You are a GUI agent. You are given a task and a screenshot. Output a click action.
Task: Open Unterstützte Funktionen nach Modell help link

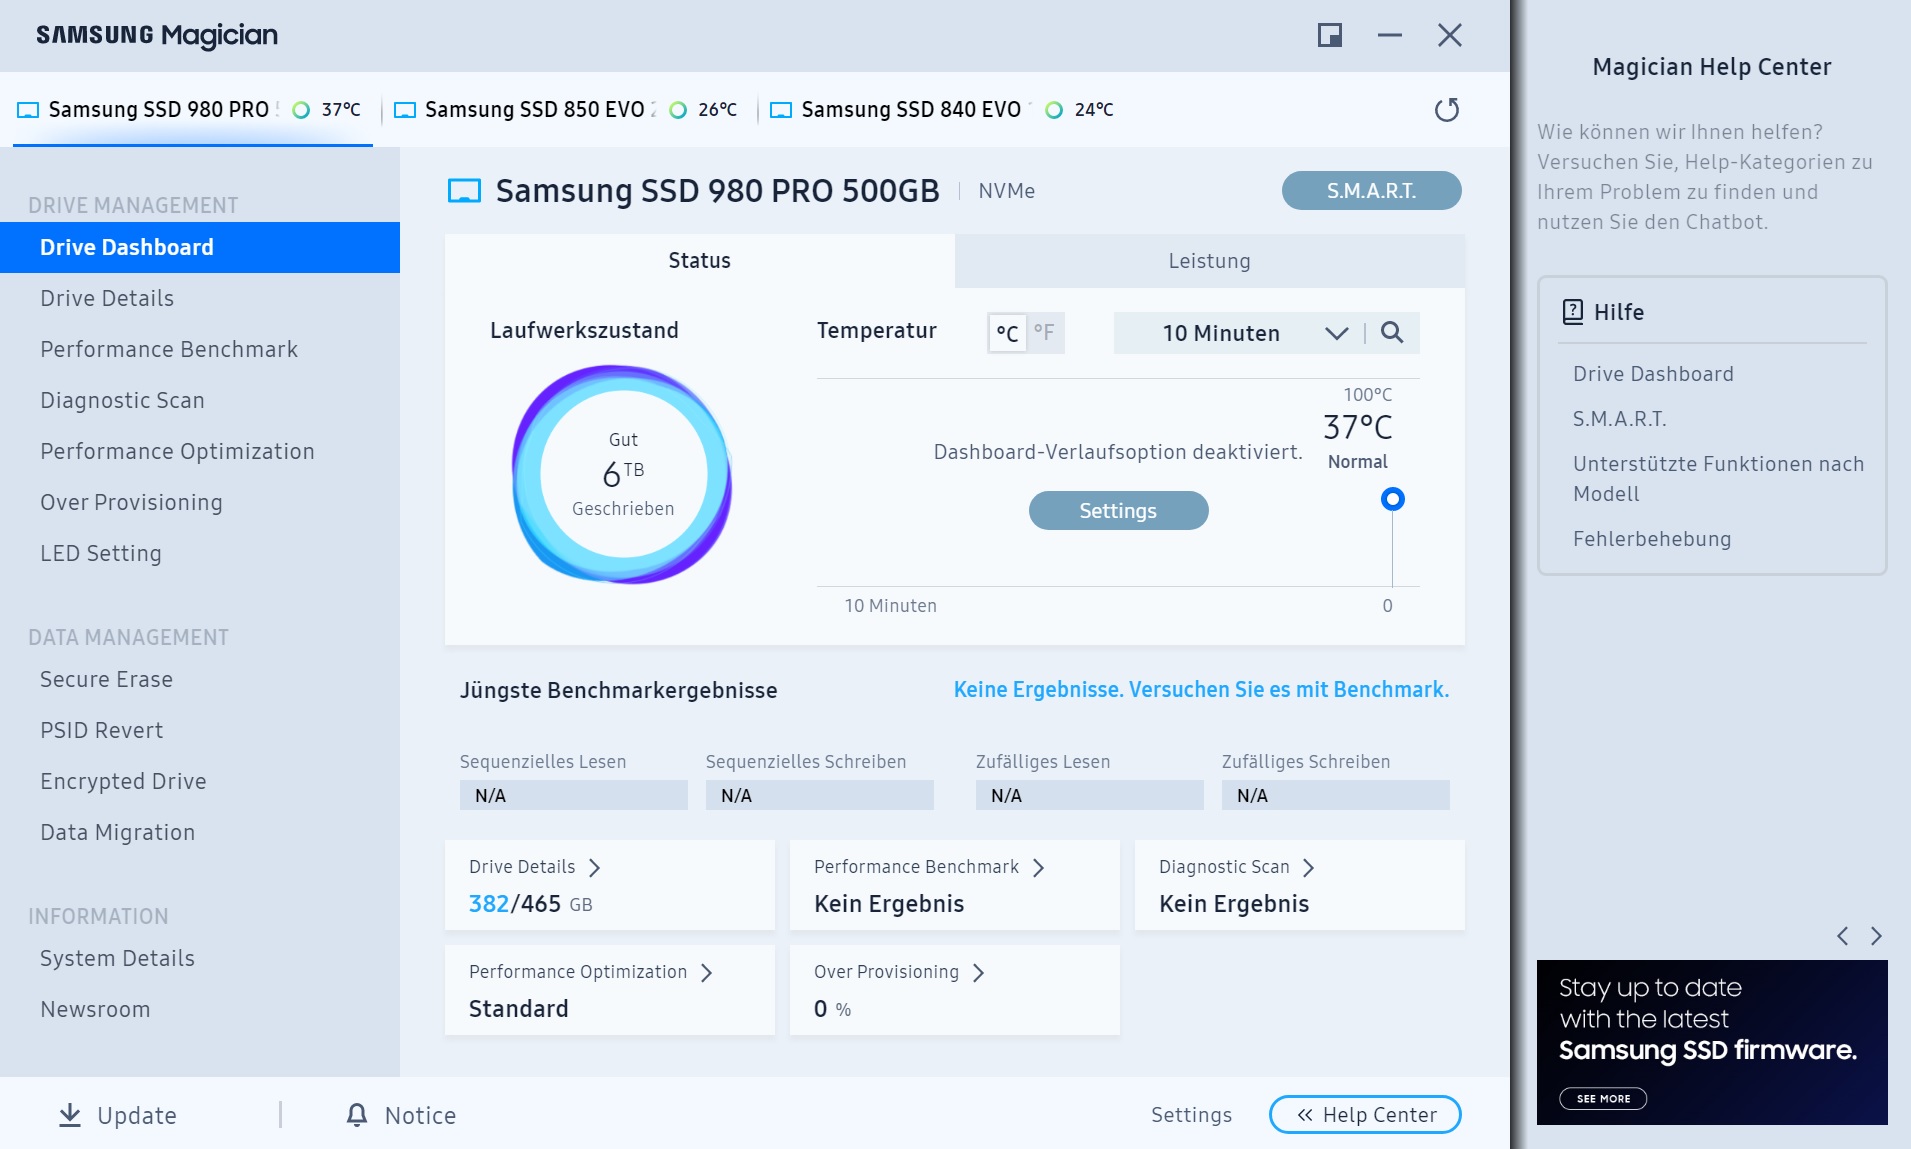click(x=1718, y=479)
